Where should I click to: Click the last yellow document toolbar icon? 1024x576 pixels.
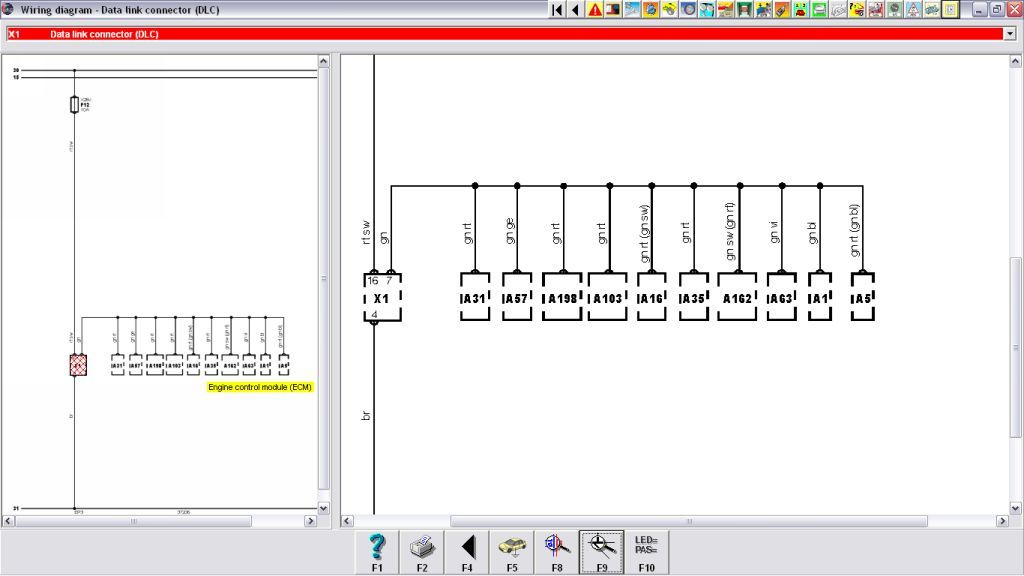pos(950,9)
